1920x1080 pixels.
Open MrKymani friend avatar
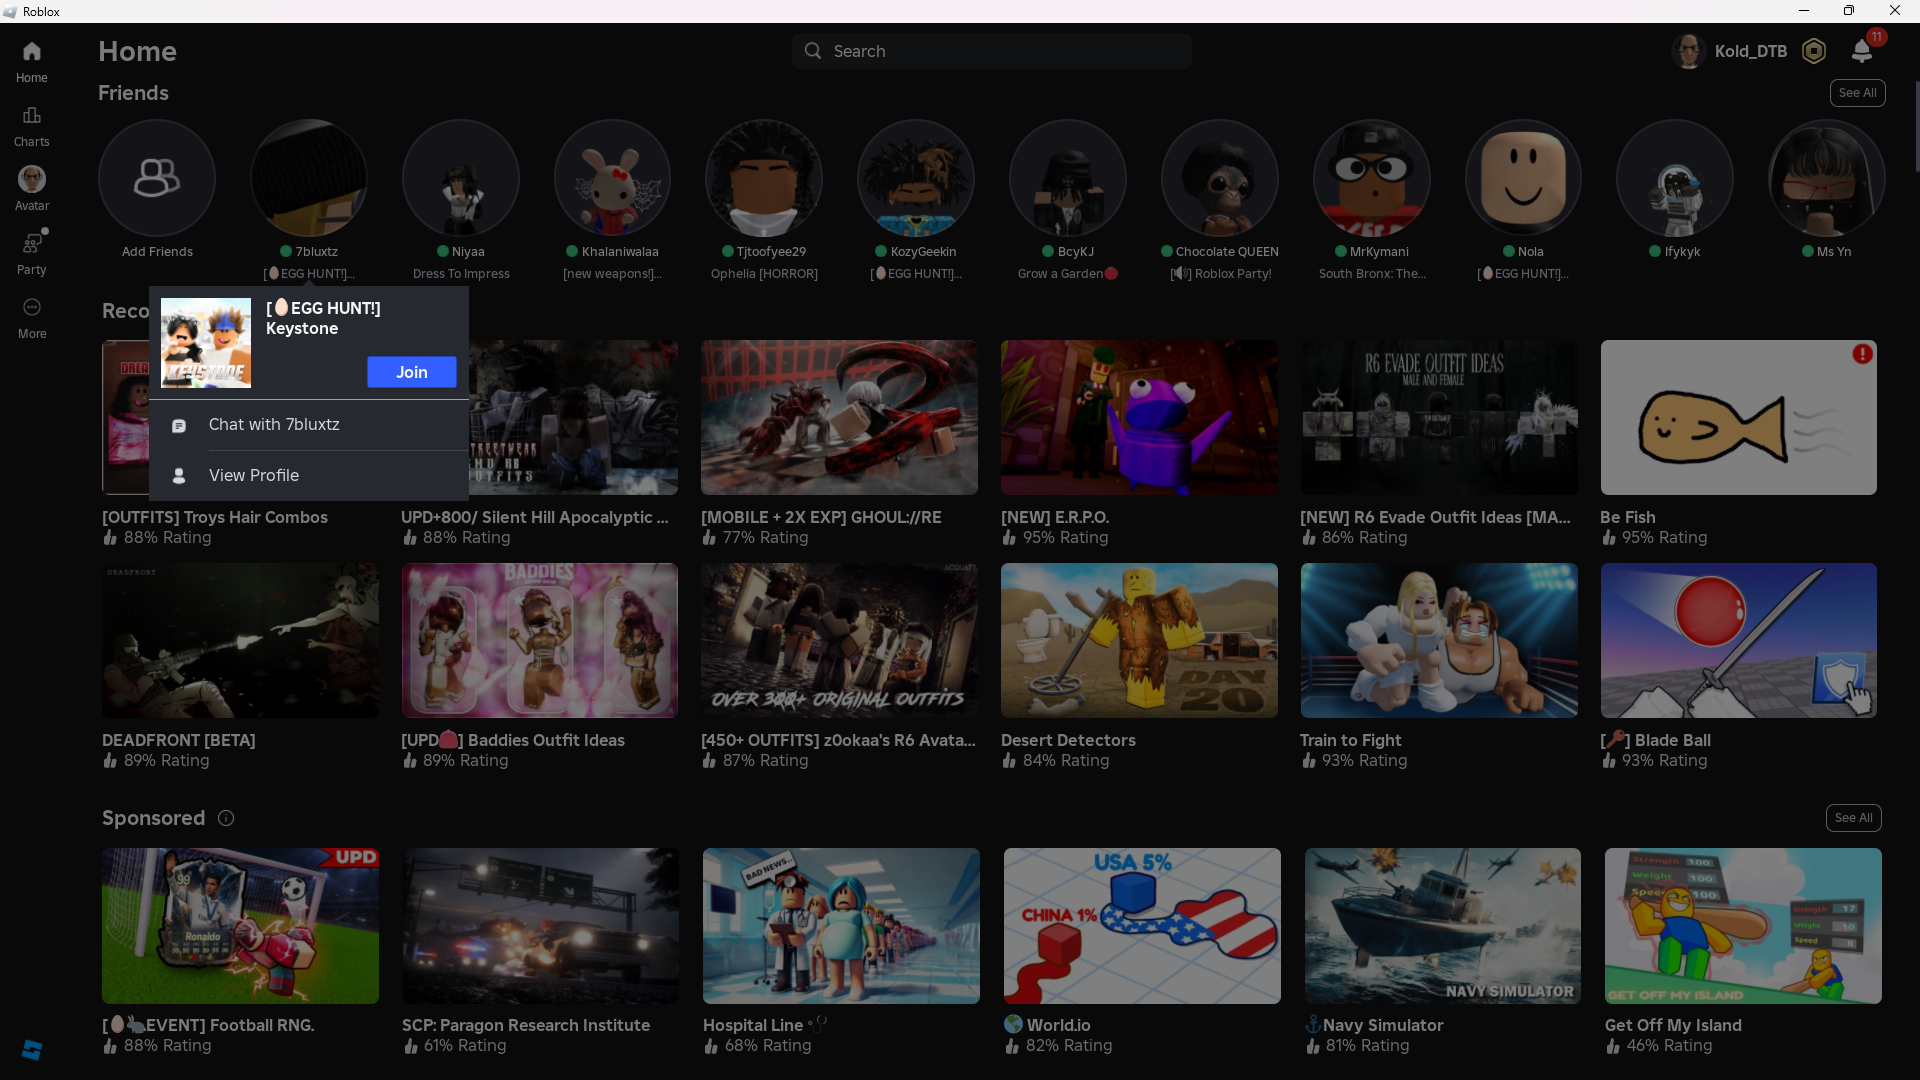pyautogui.click(x=1372, y=178)
